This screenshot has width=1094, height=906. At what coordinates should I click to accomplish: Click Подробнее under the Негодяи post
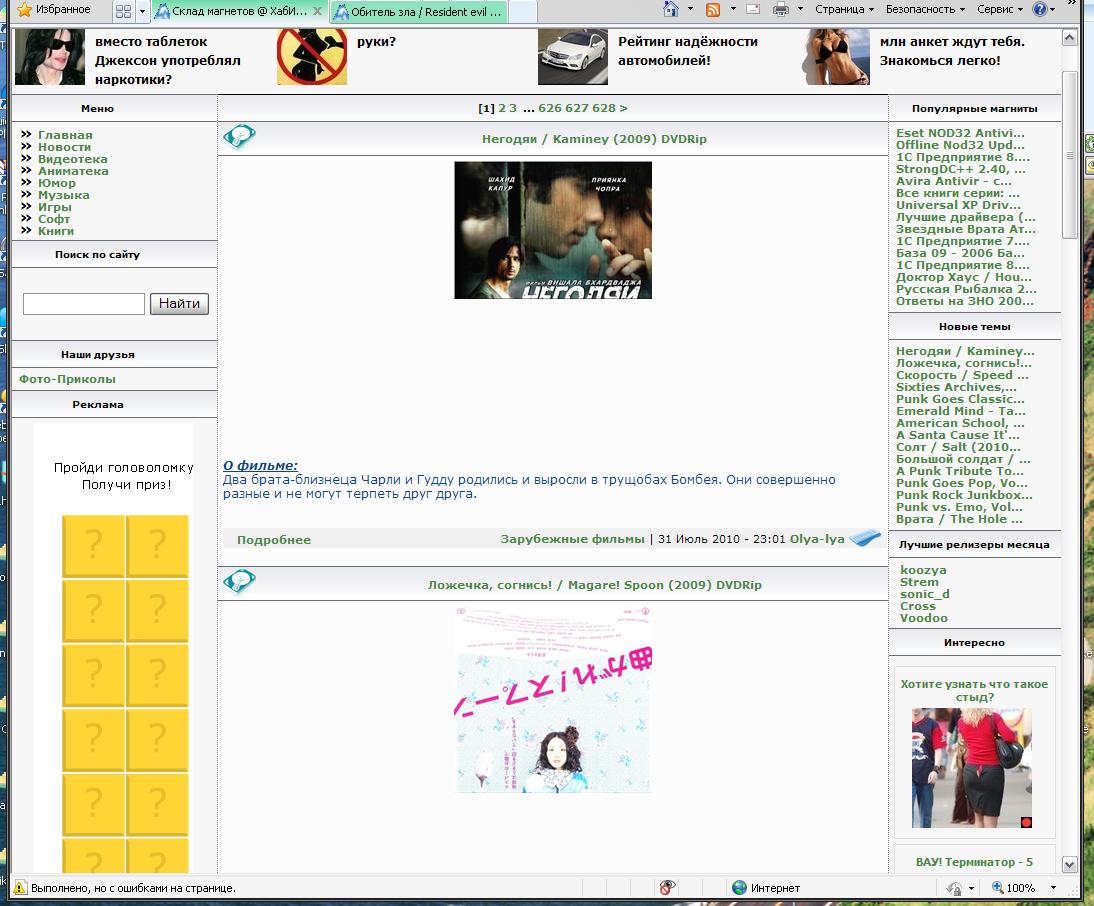click(274, 540)
